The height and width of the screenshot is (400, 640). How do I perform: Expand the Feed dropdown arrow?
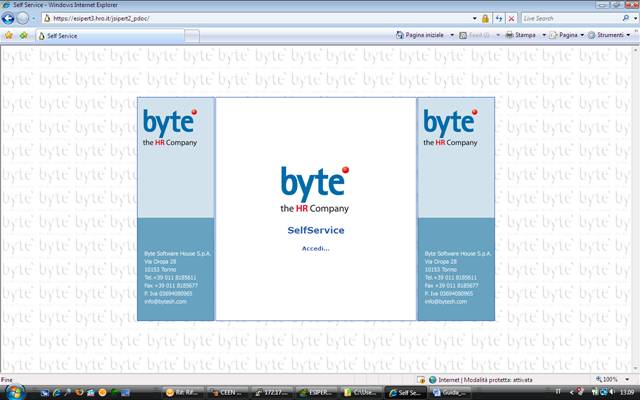(x=498, y=35)
